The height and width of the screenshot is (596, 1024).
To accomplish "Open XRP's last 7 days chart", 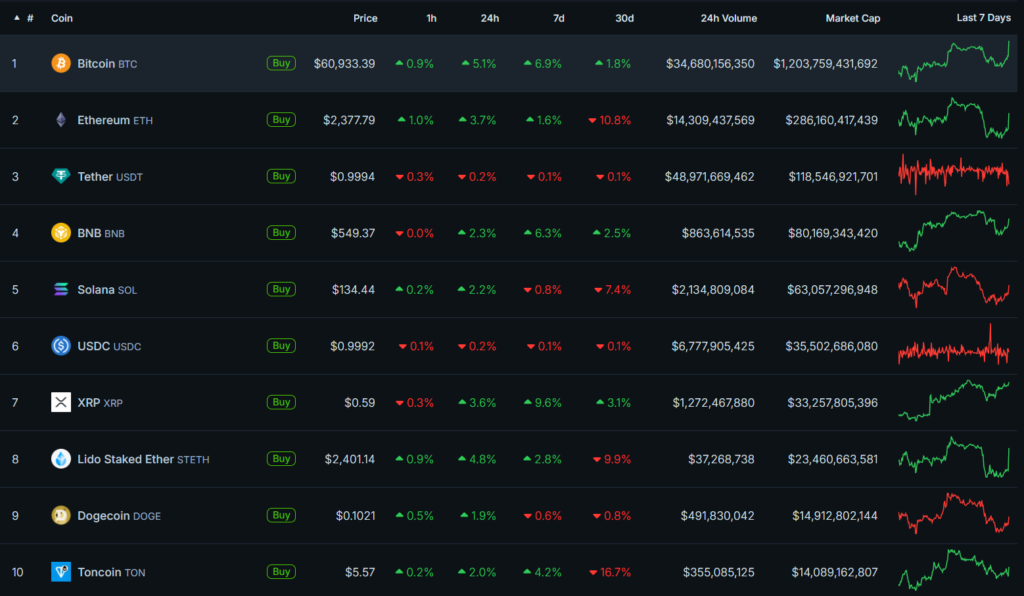I will point(954,400).
